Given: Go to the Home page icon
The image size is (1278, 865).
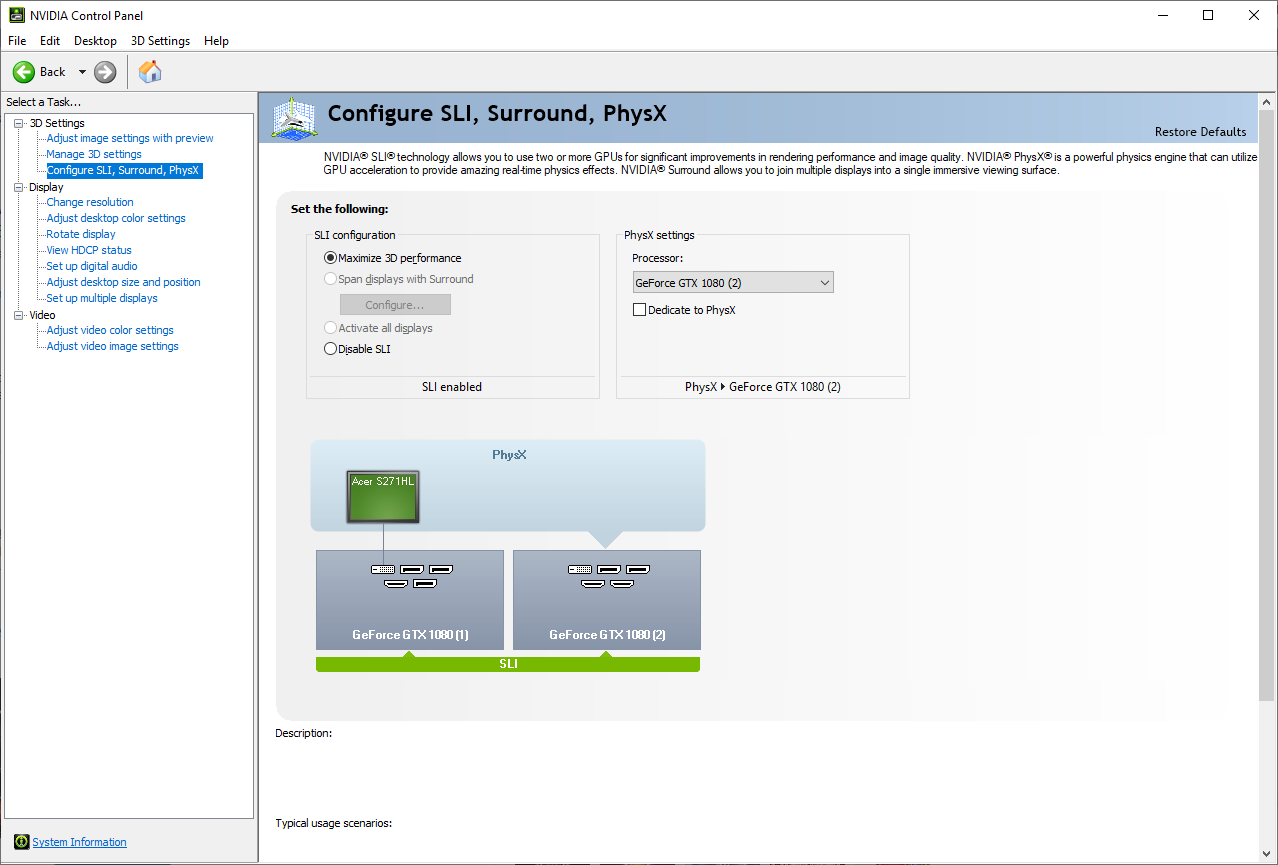Looking at the screenshot, I should point(150,72).
